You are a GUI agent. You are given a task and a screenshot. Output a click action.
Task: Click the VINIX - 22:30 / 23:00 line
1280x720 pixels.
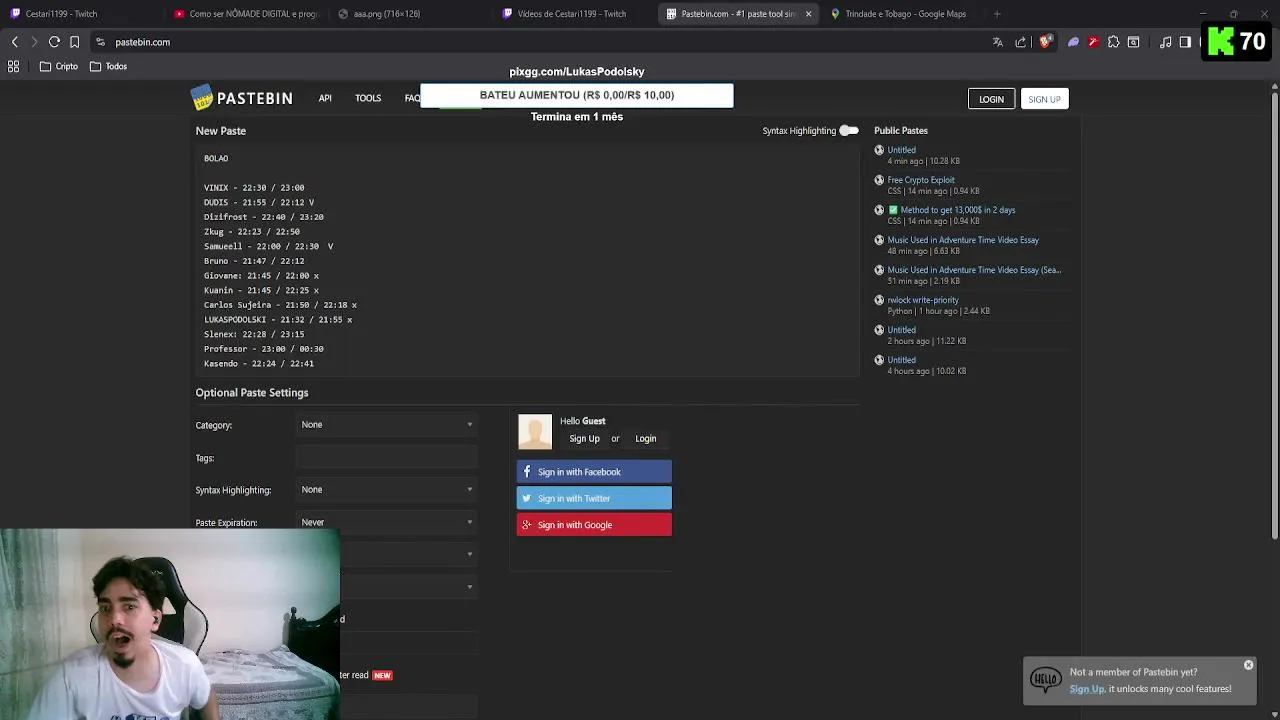click(254, 188)
